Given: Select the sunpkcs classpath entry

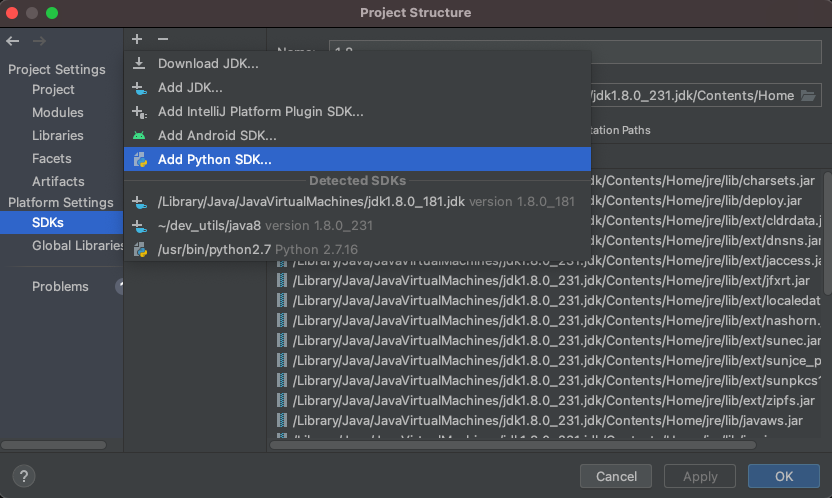Looking at the screenshot, I should click(x=549, y=380).
